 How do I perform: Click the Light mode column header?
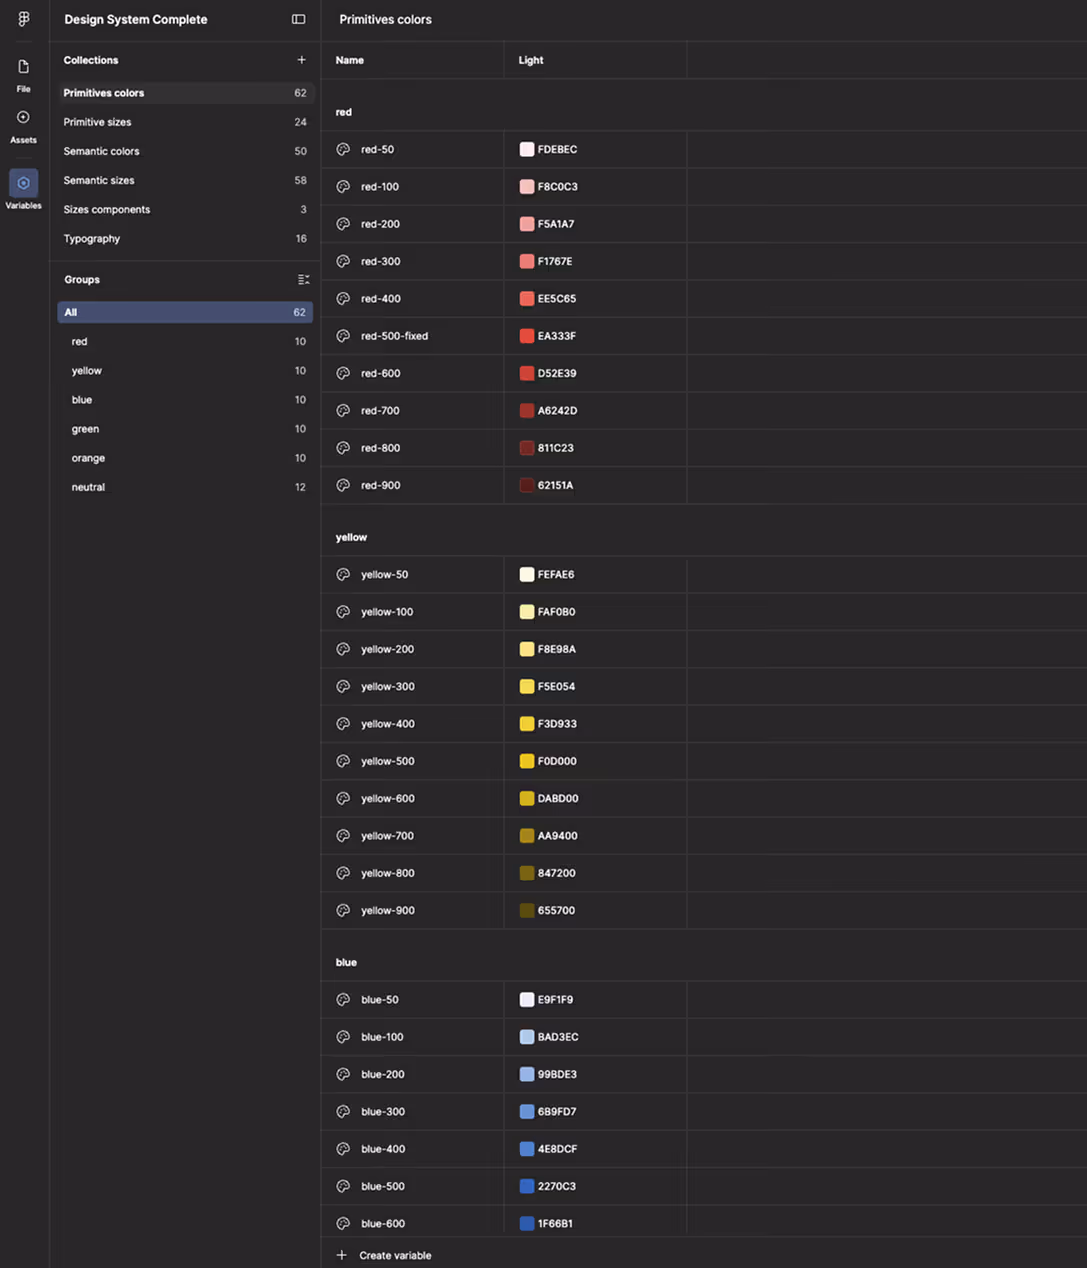pyautogui.click(x=531, y=60)
